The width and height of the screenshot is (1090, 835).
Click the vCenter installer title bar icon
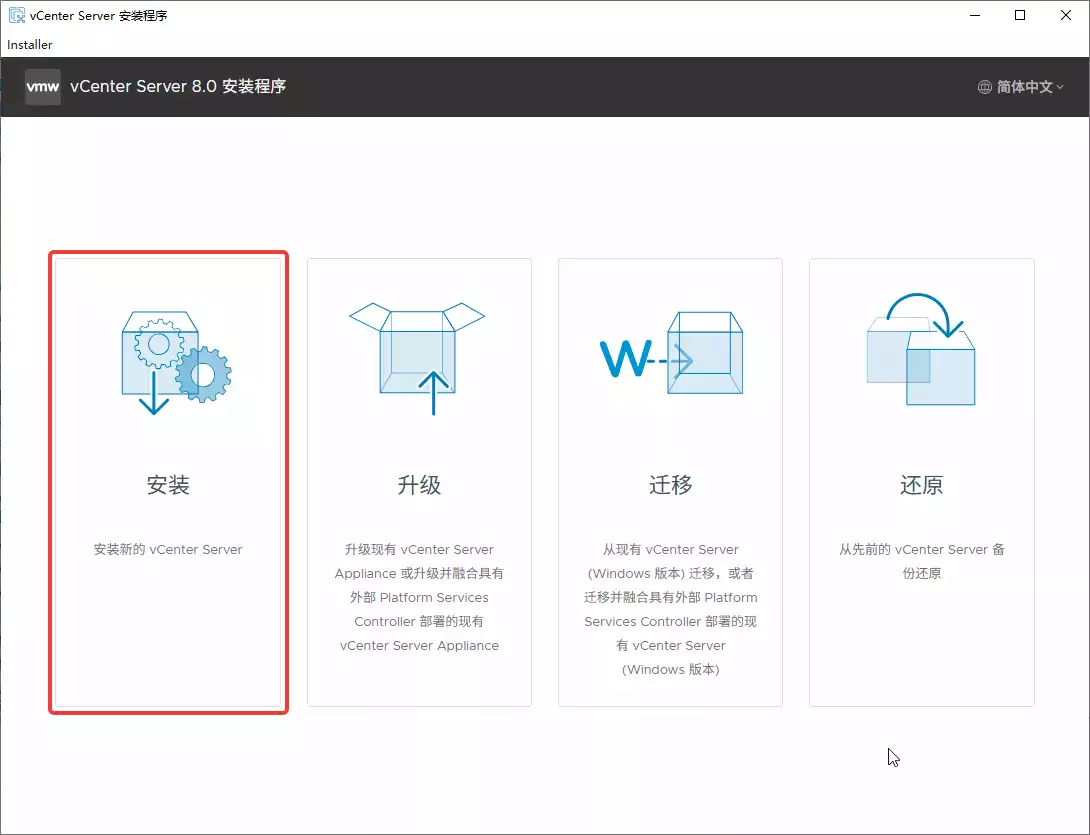pos(16,15)
